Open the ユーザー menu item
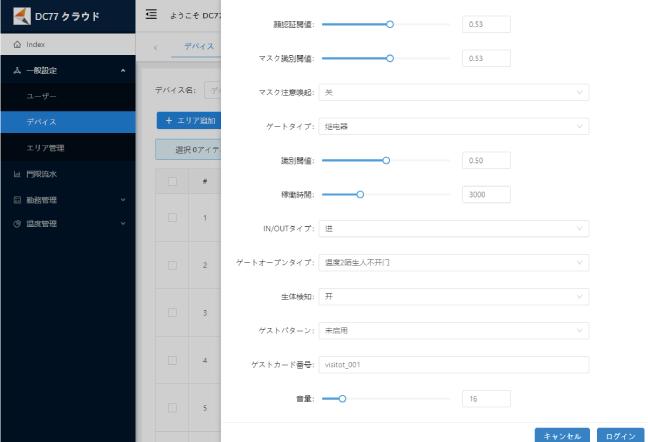The width and height of the screenshot is (648, 442). (x=42, y=97)
